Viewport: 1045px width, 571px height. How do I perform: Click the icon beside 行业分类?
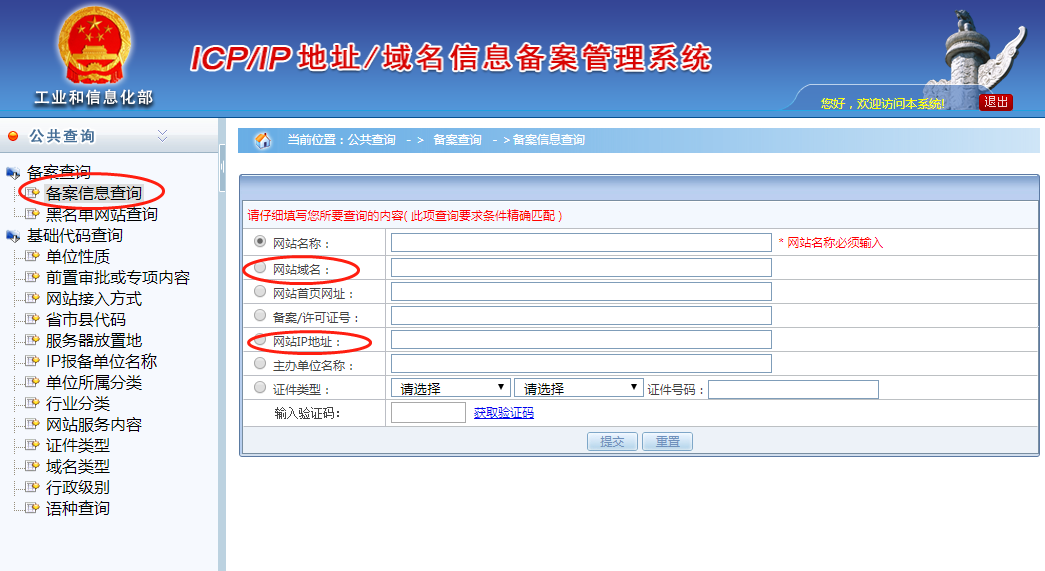coord(32,403)
